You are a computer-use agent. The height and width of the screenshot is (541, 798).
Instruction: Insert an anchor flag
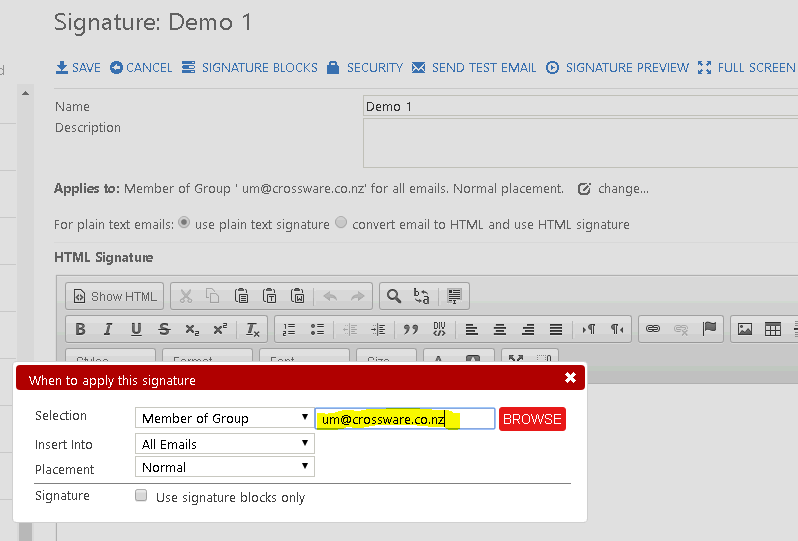tap(709, 328)
